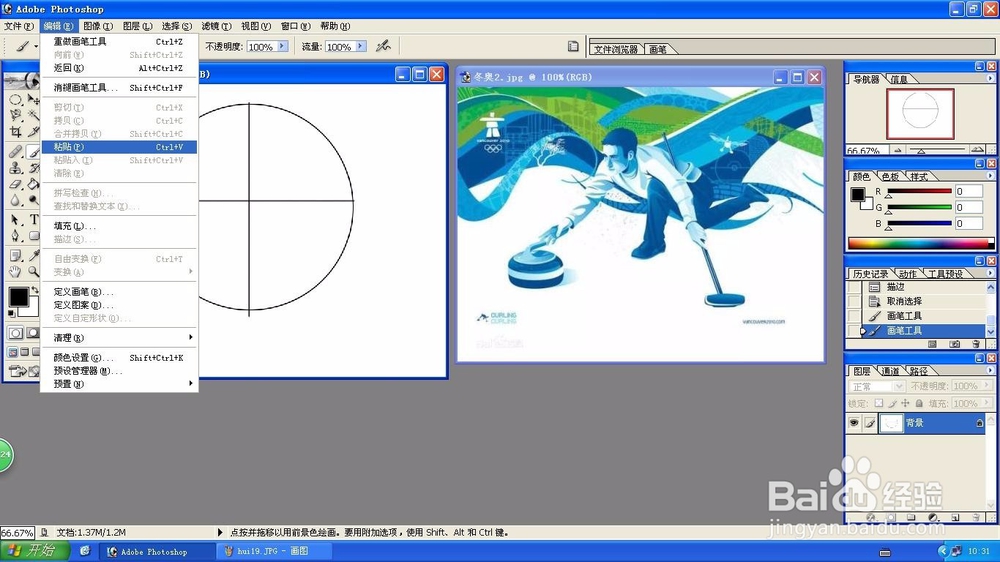Switch to standard mode button in toolbox
The image size is (1000, 562).
(15, 333)
